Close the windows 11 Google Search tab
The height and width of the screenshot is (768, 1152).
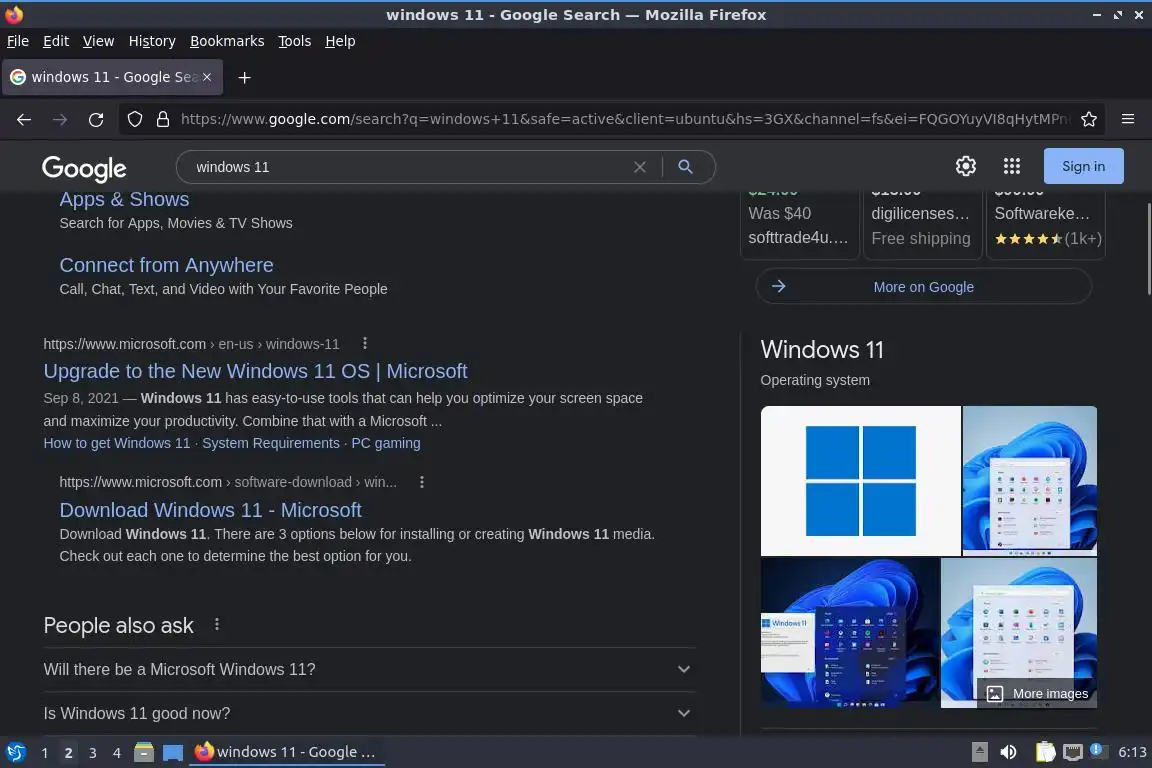click(207, 76)
